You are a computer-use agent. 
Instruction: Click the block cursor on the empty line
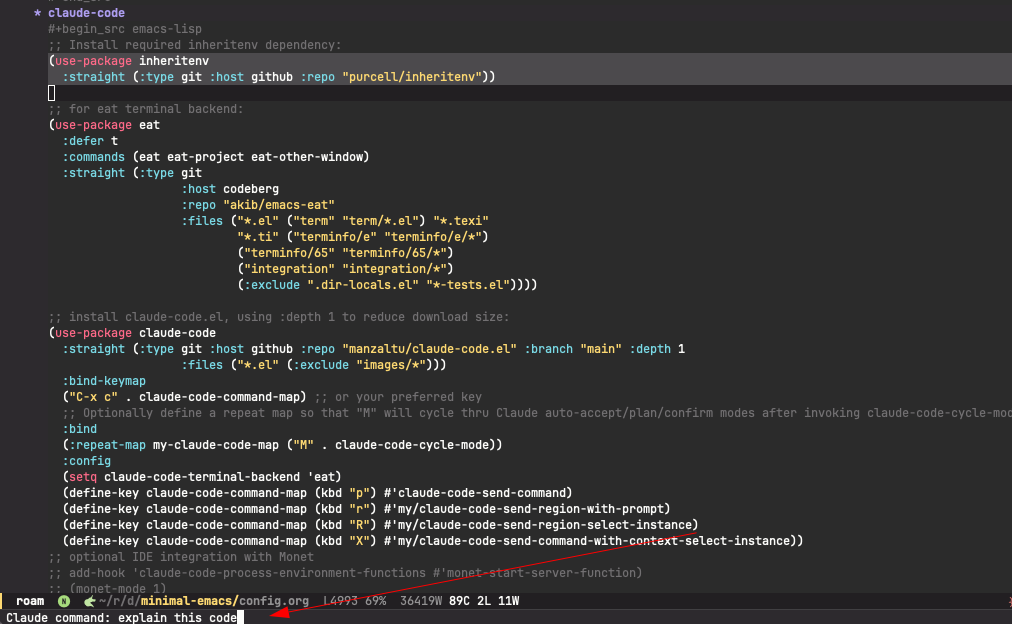click(52, 93)
